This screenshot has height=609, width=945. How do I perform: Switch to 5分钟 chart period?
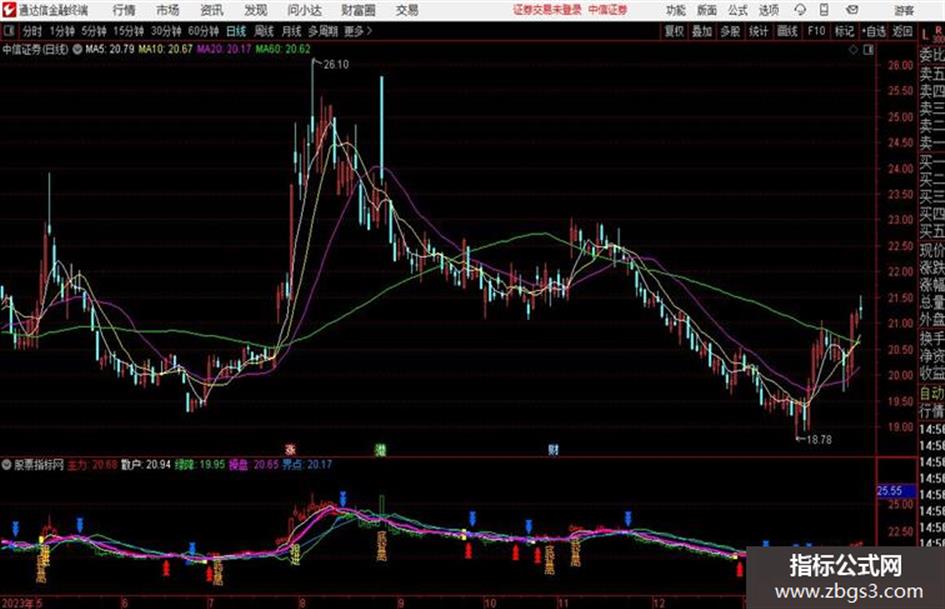[93, 31]
